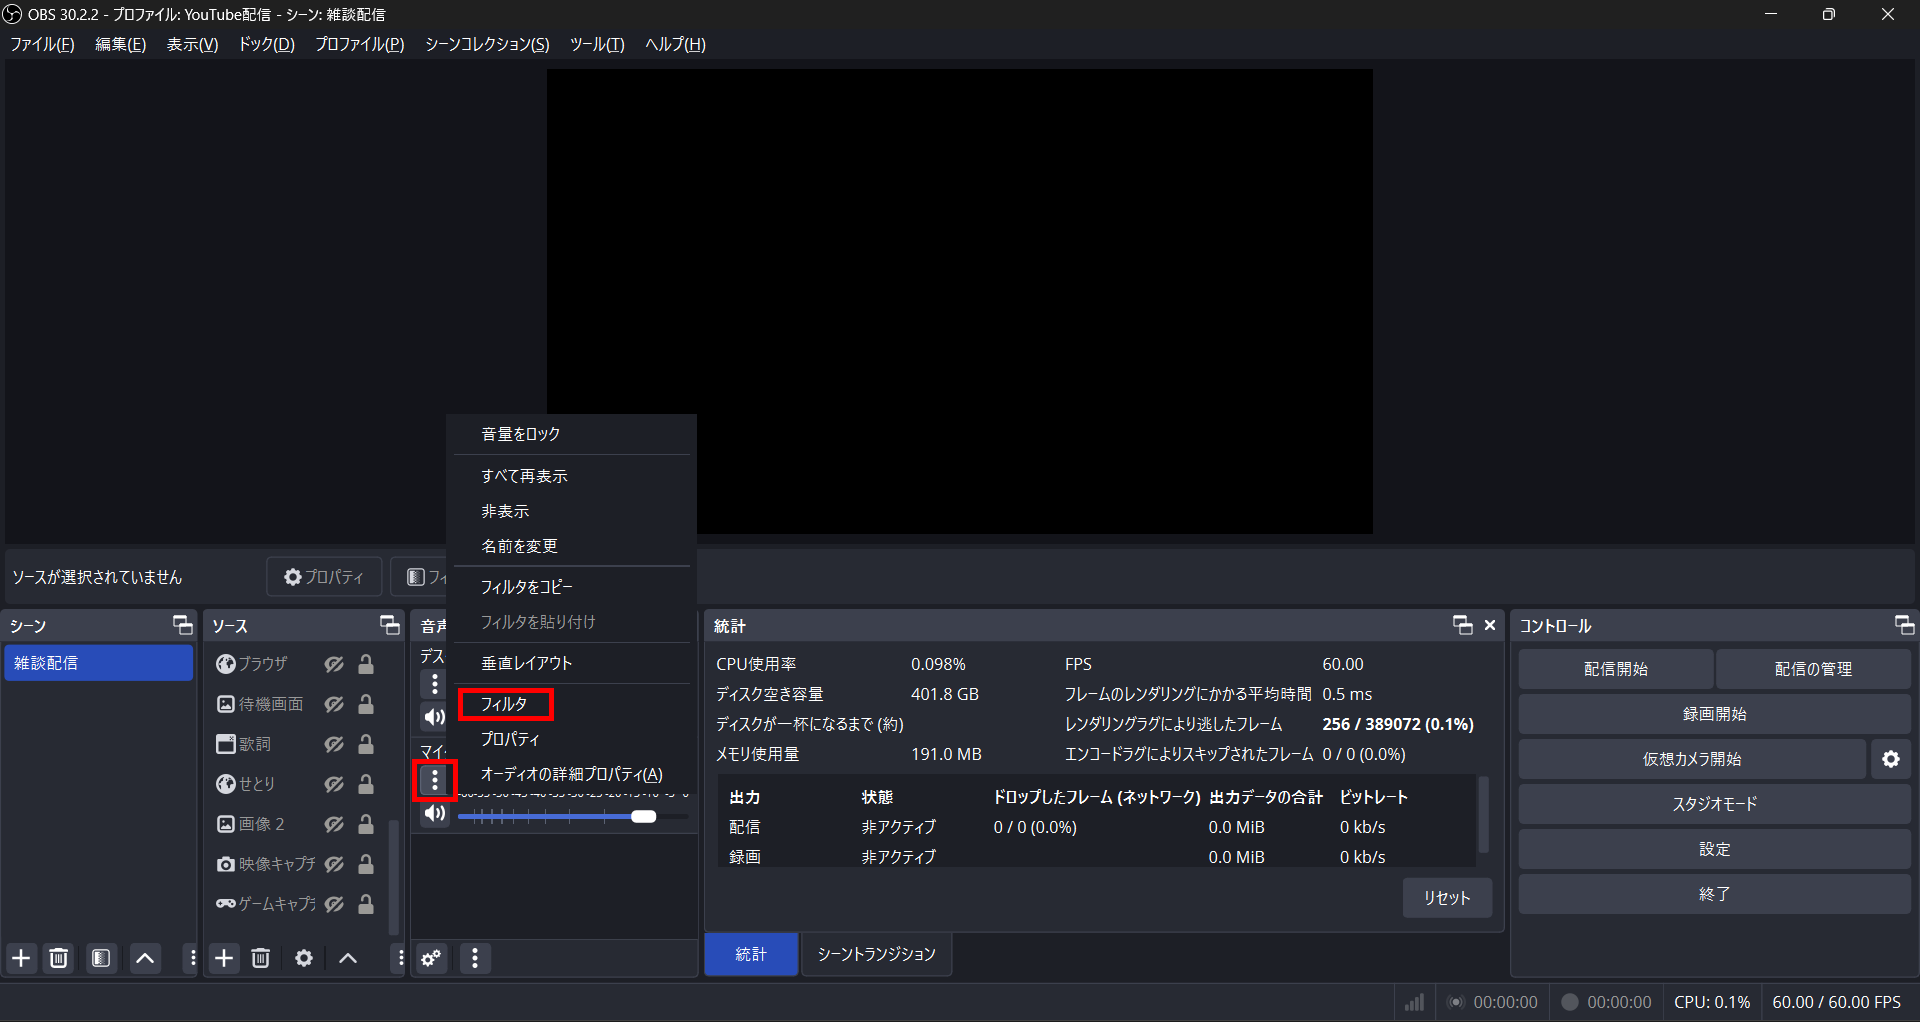Float the コントロール dock with popout icon
The width and height of the screenshot is (1920, 1022).
(x=1905, y=625)
